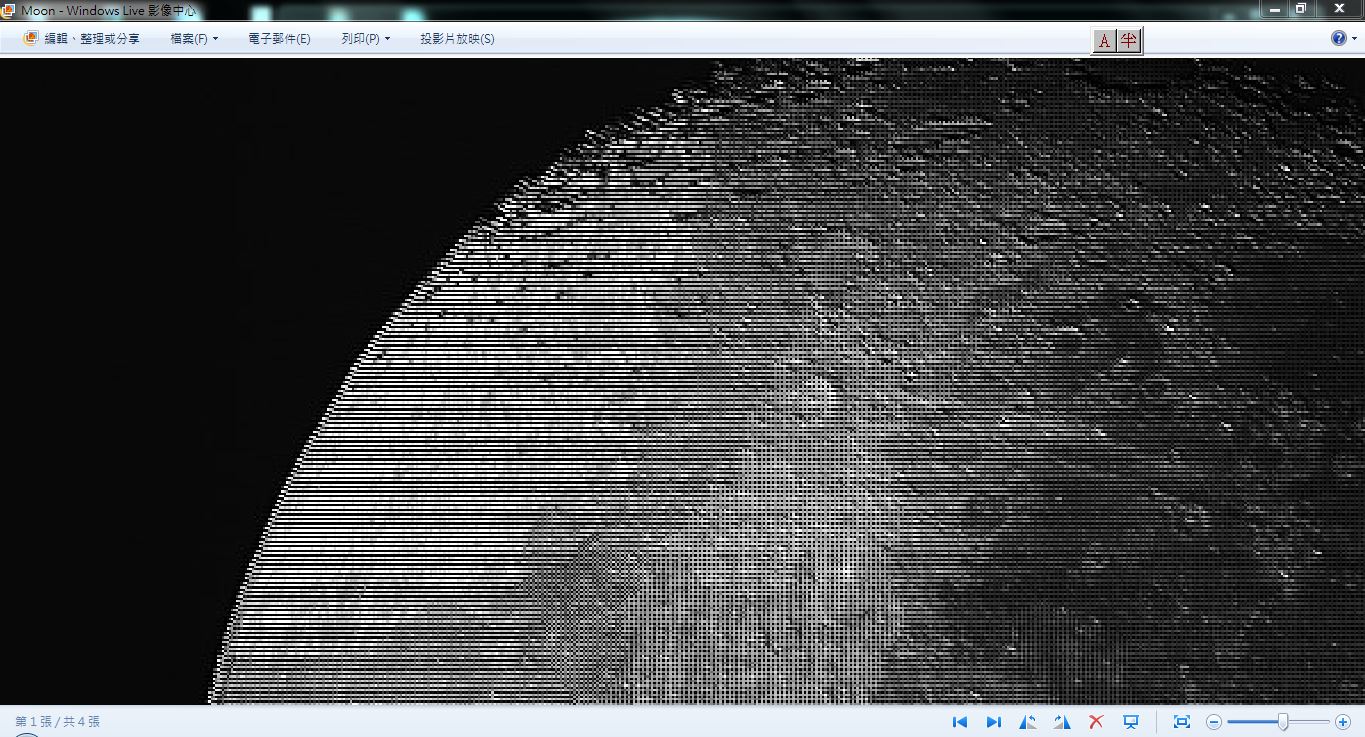
Task: Rotate the photo clockwise
Action: 1062,722
